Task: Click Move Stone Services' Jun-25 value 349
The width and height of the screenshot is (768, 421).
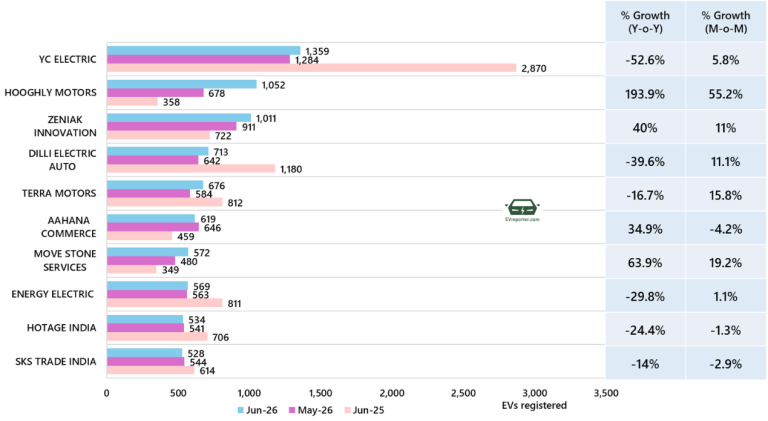Action: [x=170, y=270]
